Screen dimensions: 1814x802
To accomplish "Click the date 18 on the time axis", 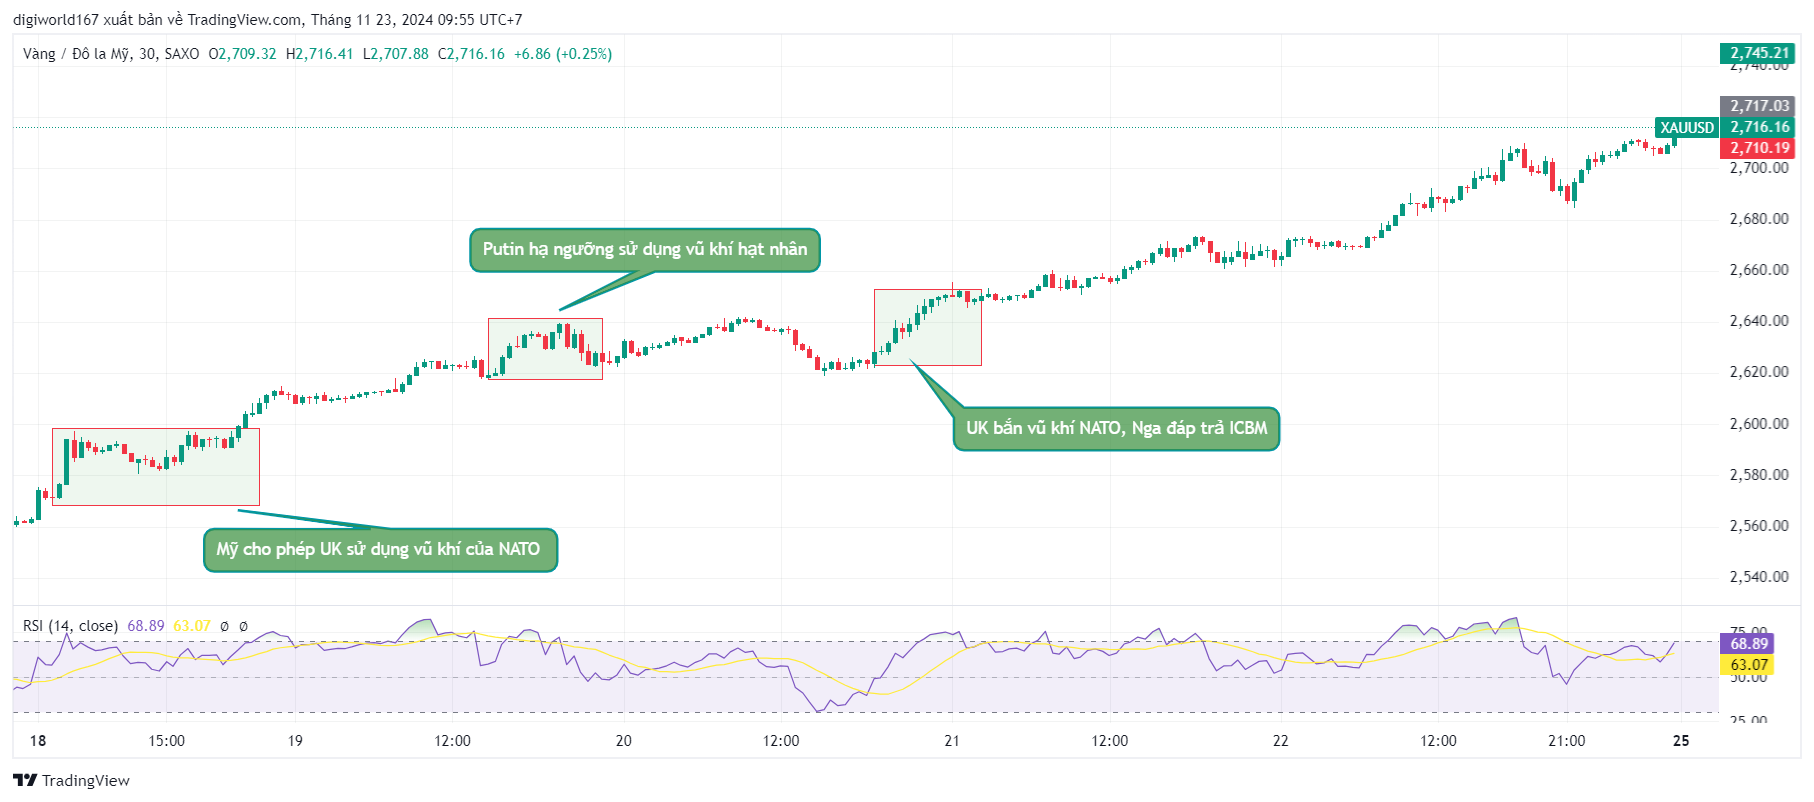I will 38,741.
